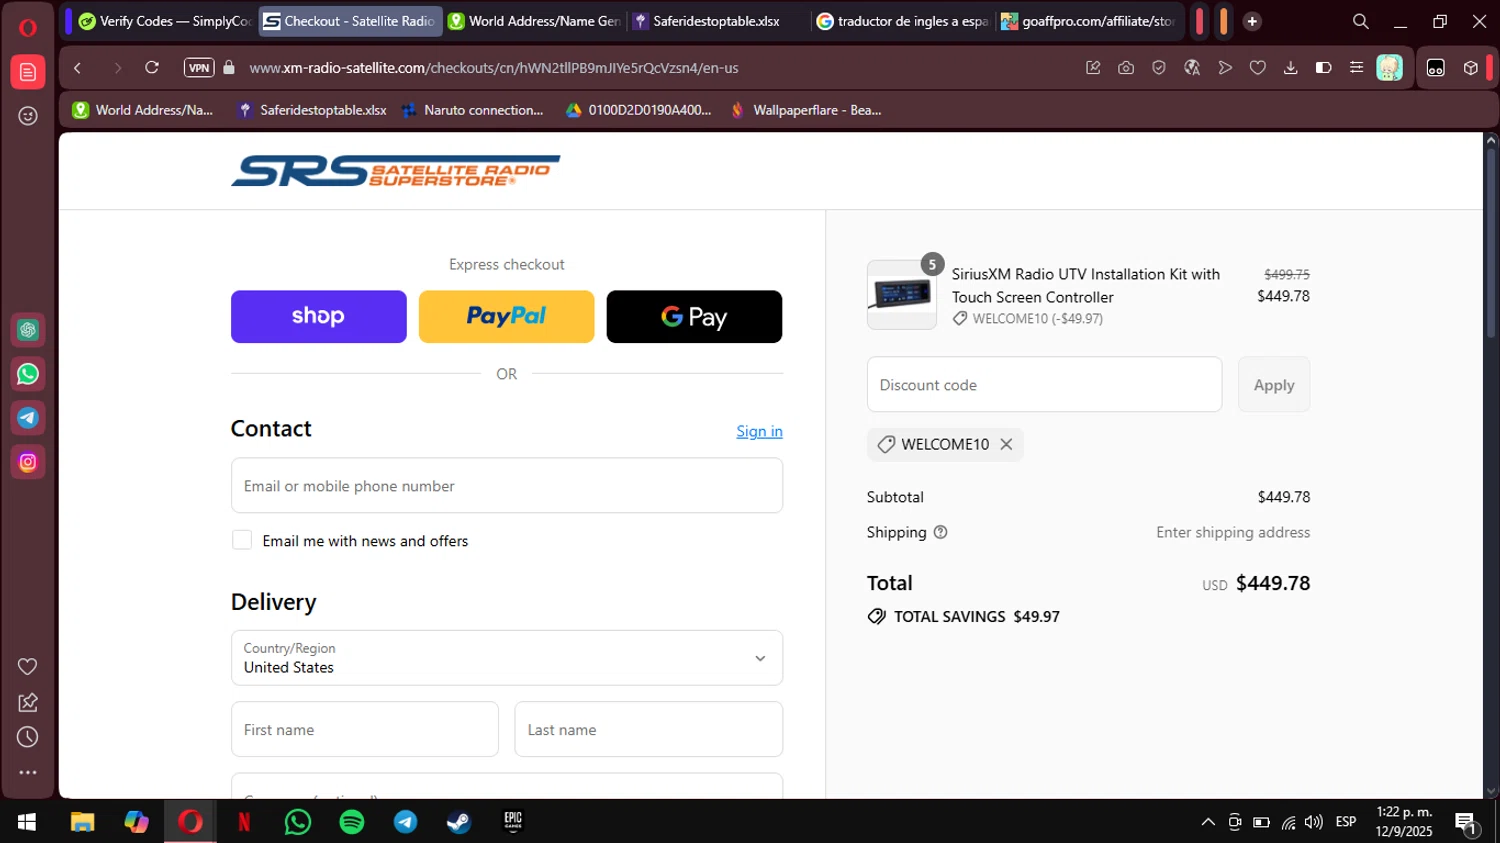1500x843 pixels.
Task: Open a new tab with plus button
Action: [1252, 21]
